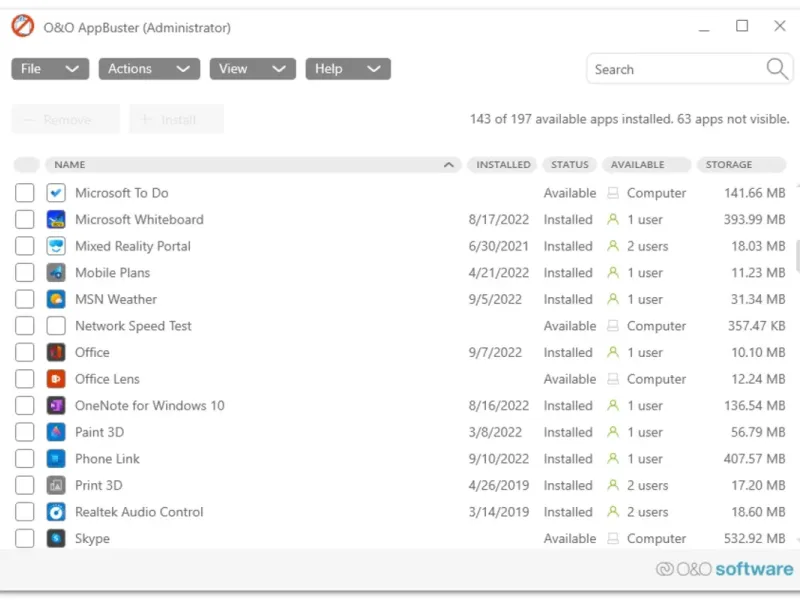Open the File dropdown menu
Image resolution: width=800 pixels, height=600 pixels.
coord(50,69)
